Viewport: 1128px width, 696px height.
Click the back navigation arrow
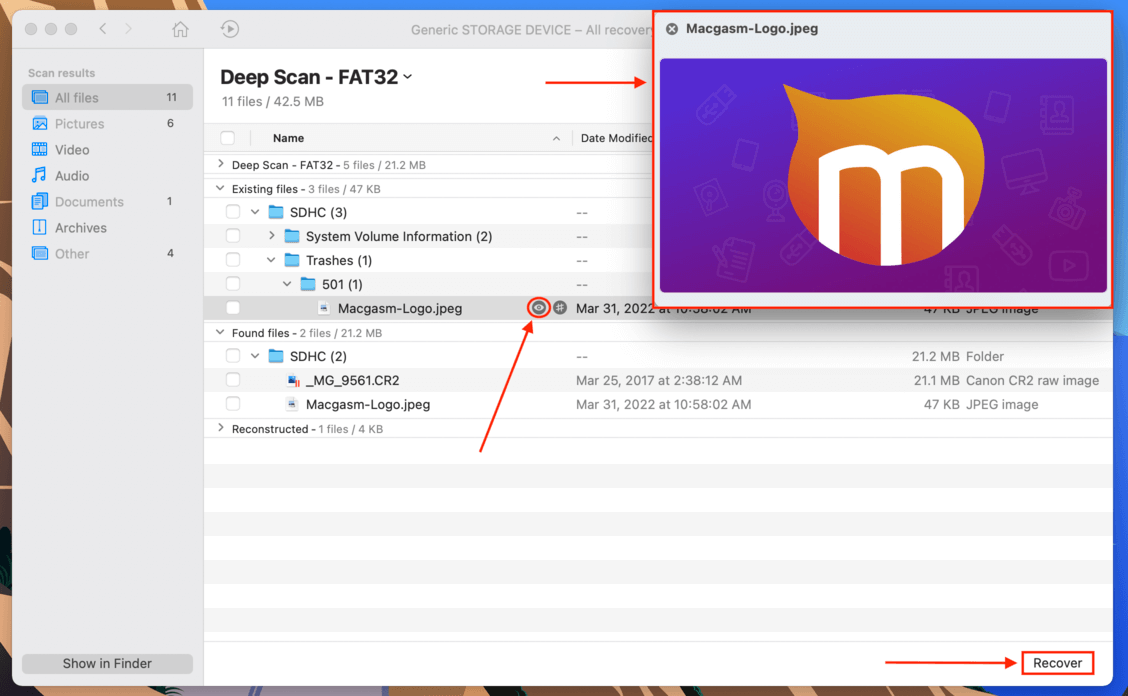click(103, 29)
